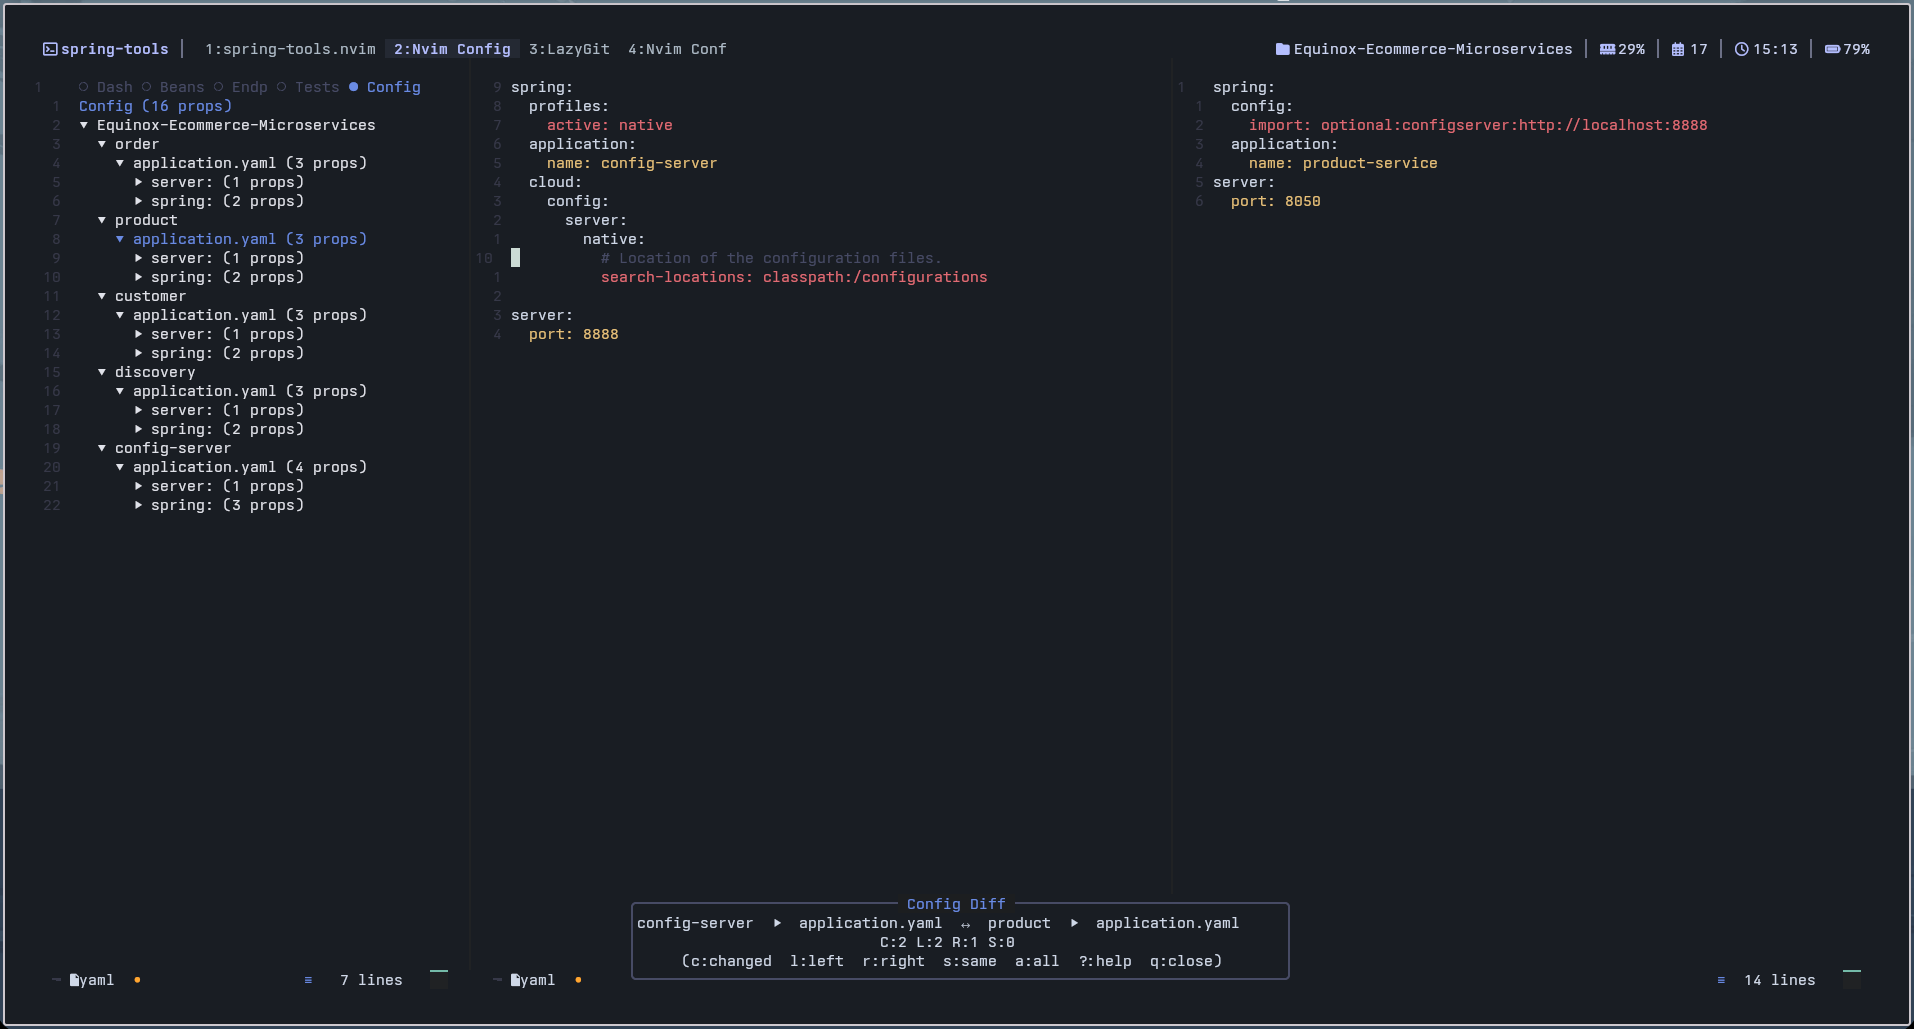
Task: Click the lines icon beside 14 lines
Action: pos(1721,980)
